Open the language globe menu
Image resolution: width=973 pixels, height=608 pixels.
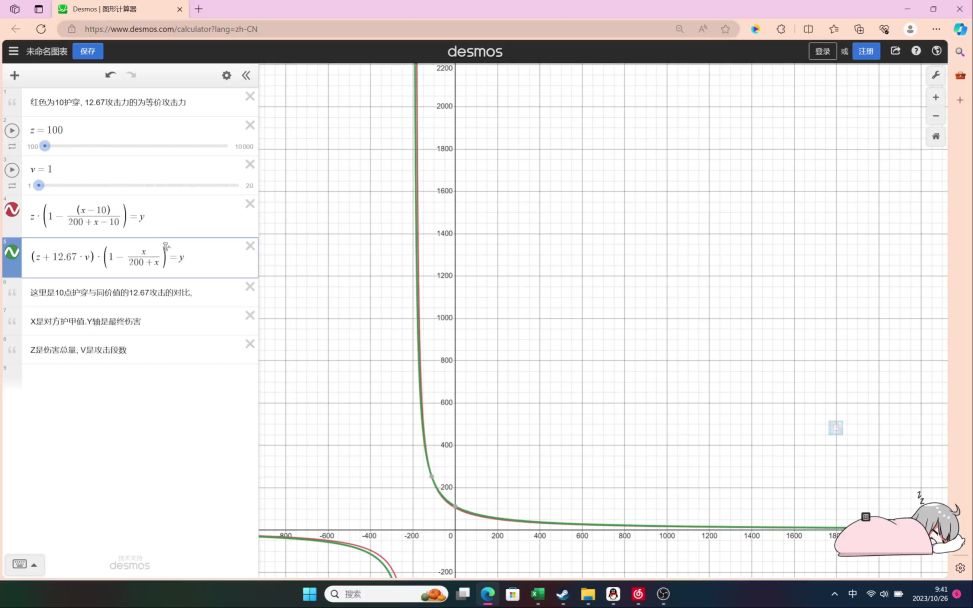pyautogui.click(x=936, y=51)
